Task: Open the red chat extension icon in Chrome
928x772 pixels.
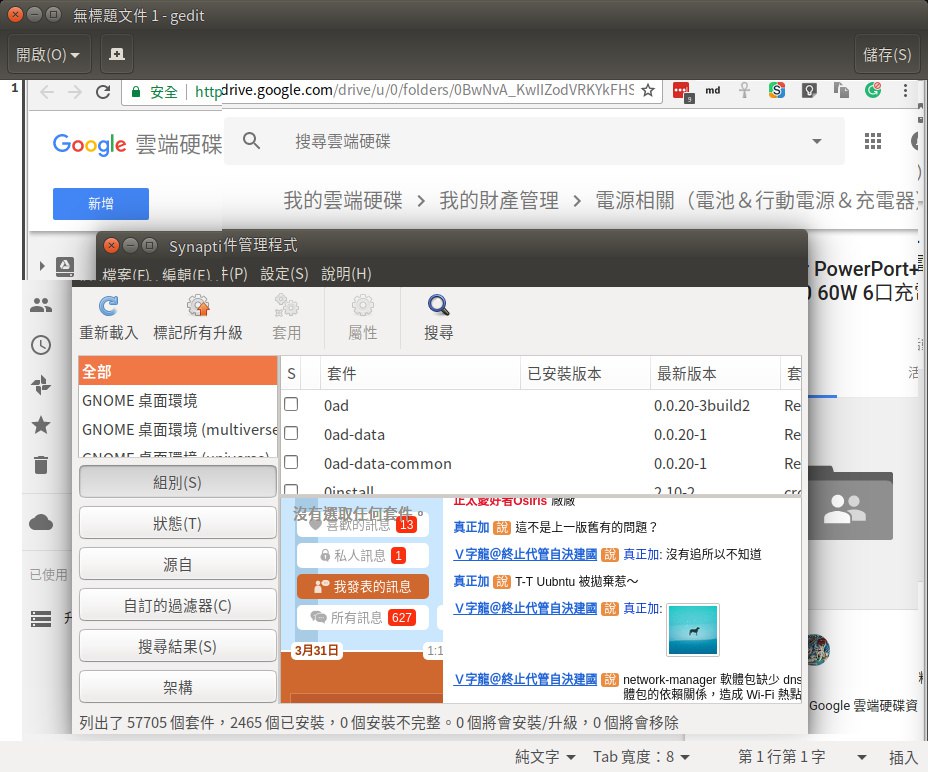Action: pyautogui.click(x=682, y=91)
